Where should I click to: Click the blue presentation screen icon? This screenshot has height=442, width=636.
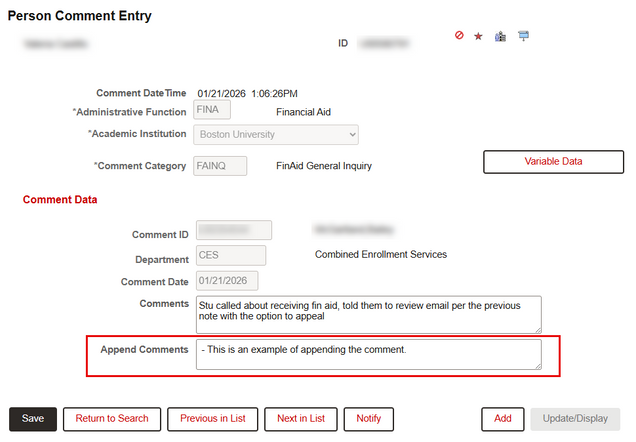[523, 36]
